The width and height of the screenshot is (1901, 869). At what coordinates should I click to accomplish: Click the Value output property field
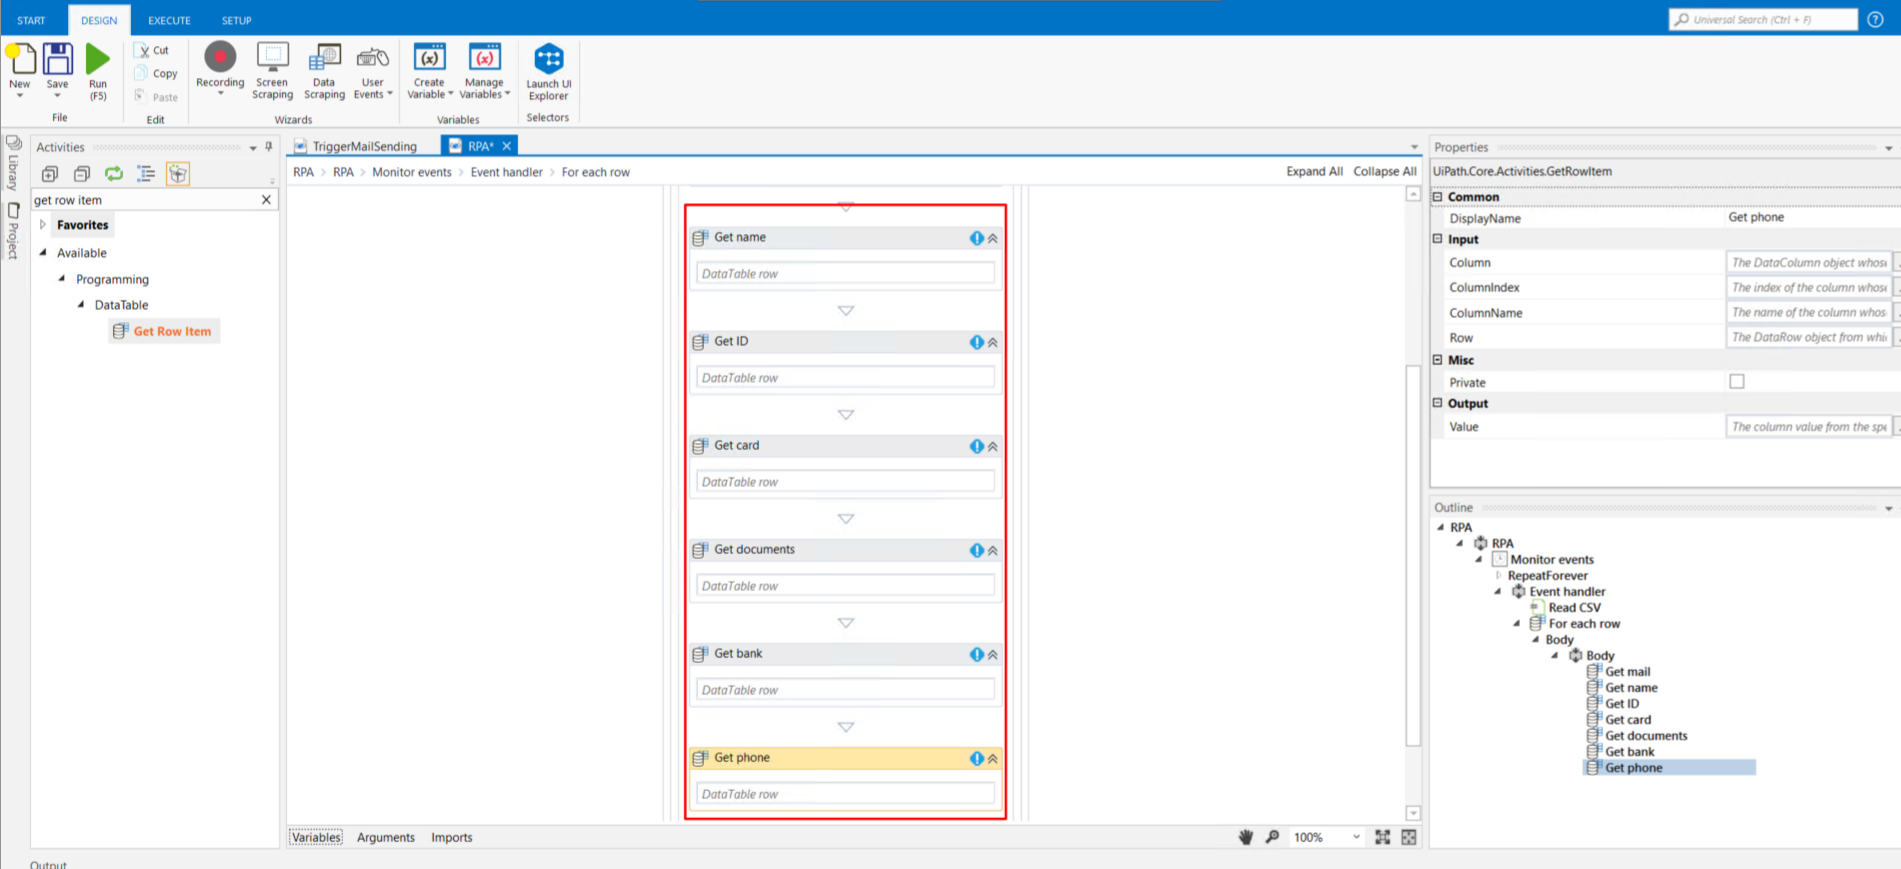1808,426
